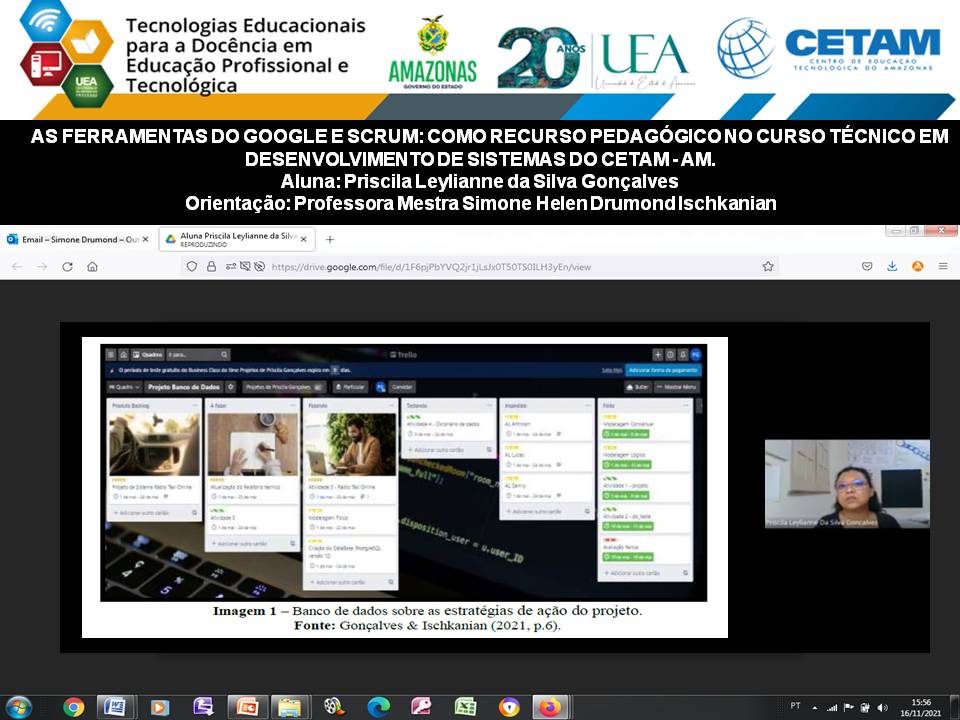Go to the Firefox home page
The image size is (960, 720).
tap(92, 267)
